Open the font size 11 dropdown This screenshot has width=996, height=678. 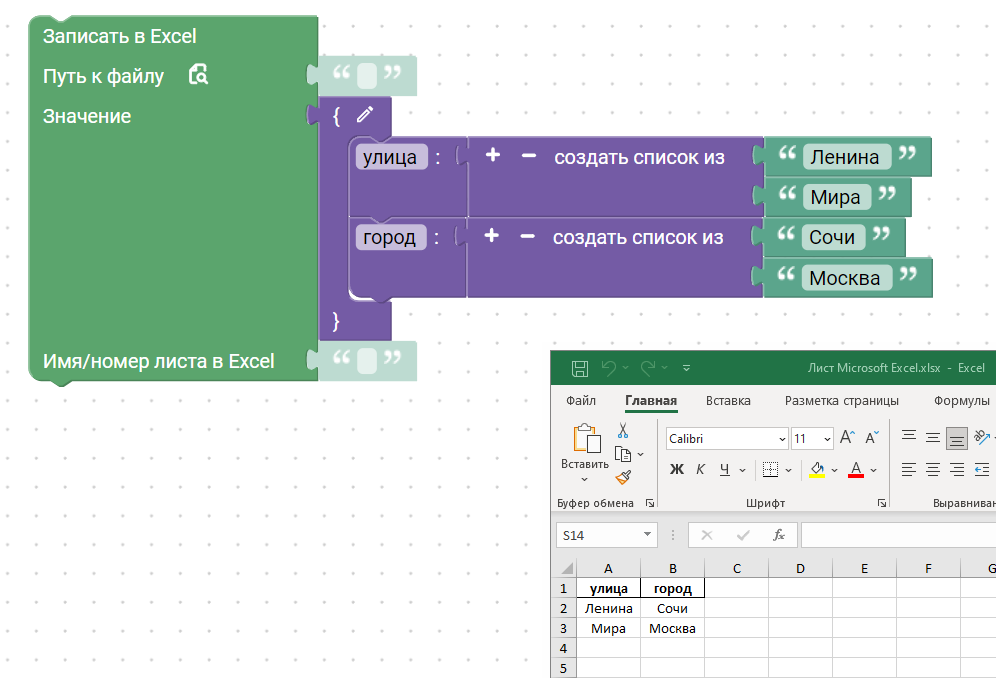827,438
